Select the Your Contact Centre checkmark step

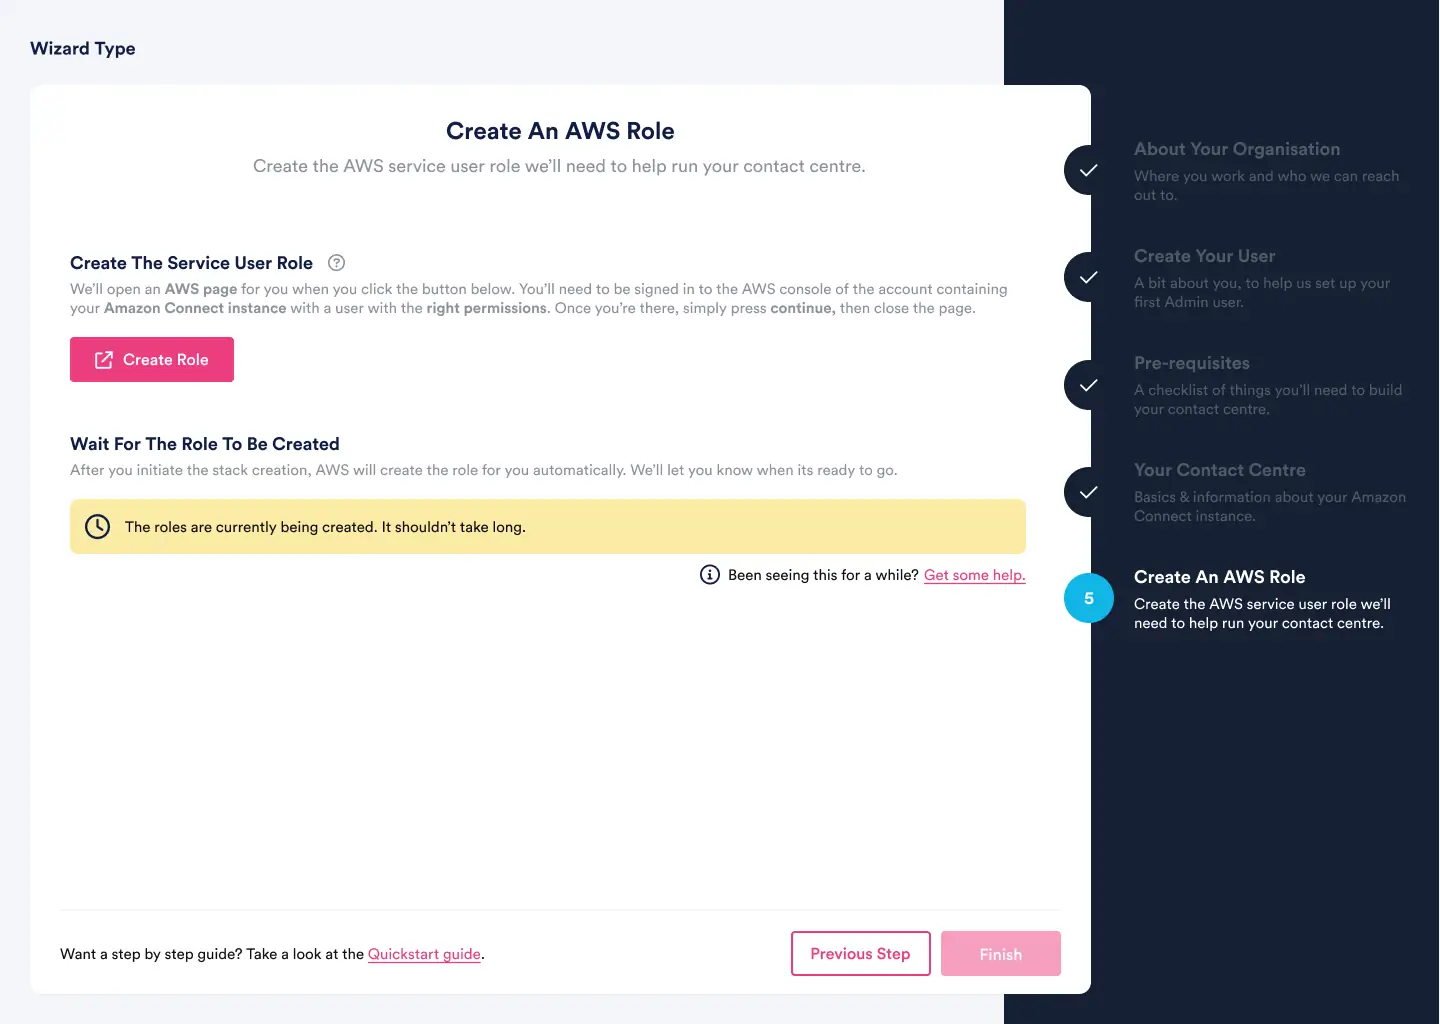[1088, 492]
